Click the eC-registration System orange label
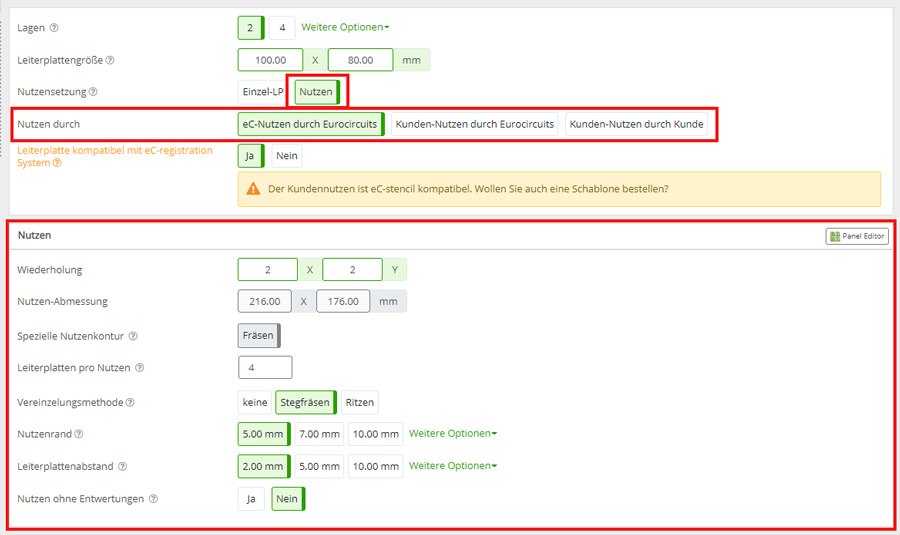 (x=115, y=156)
